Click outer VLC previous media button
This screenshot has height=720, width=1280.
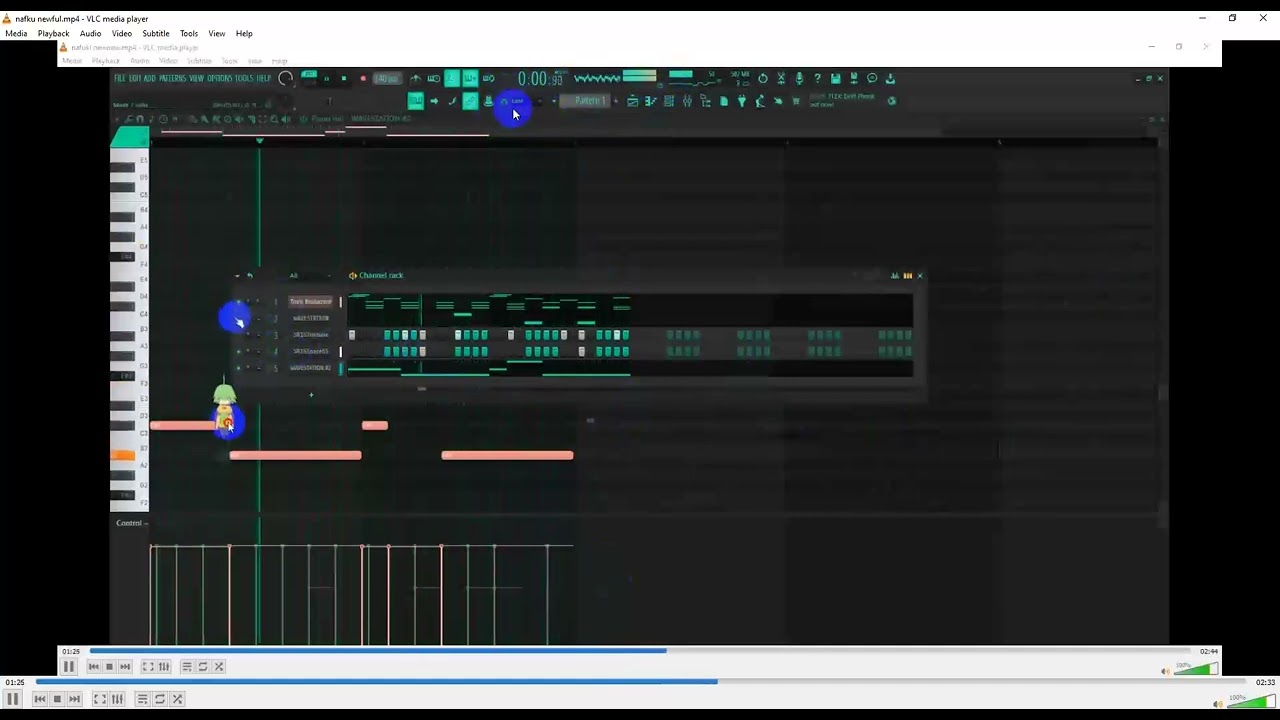tap(40, 699)
